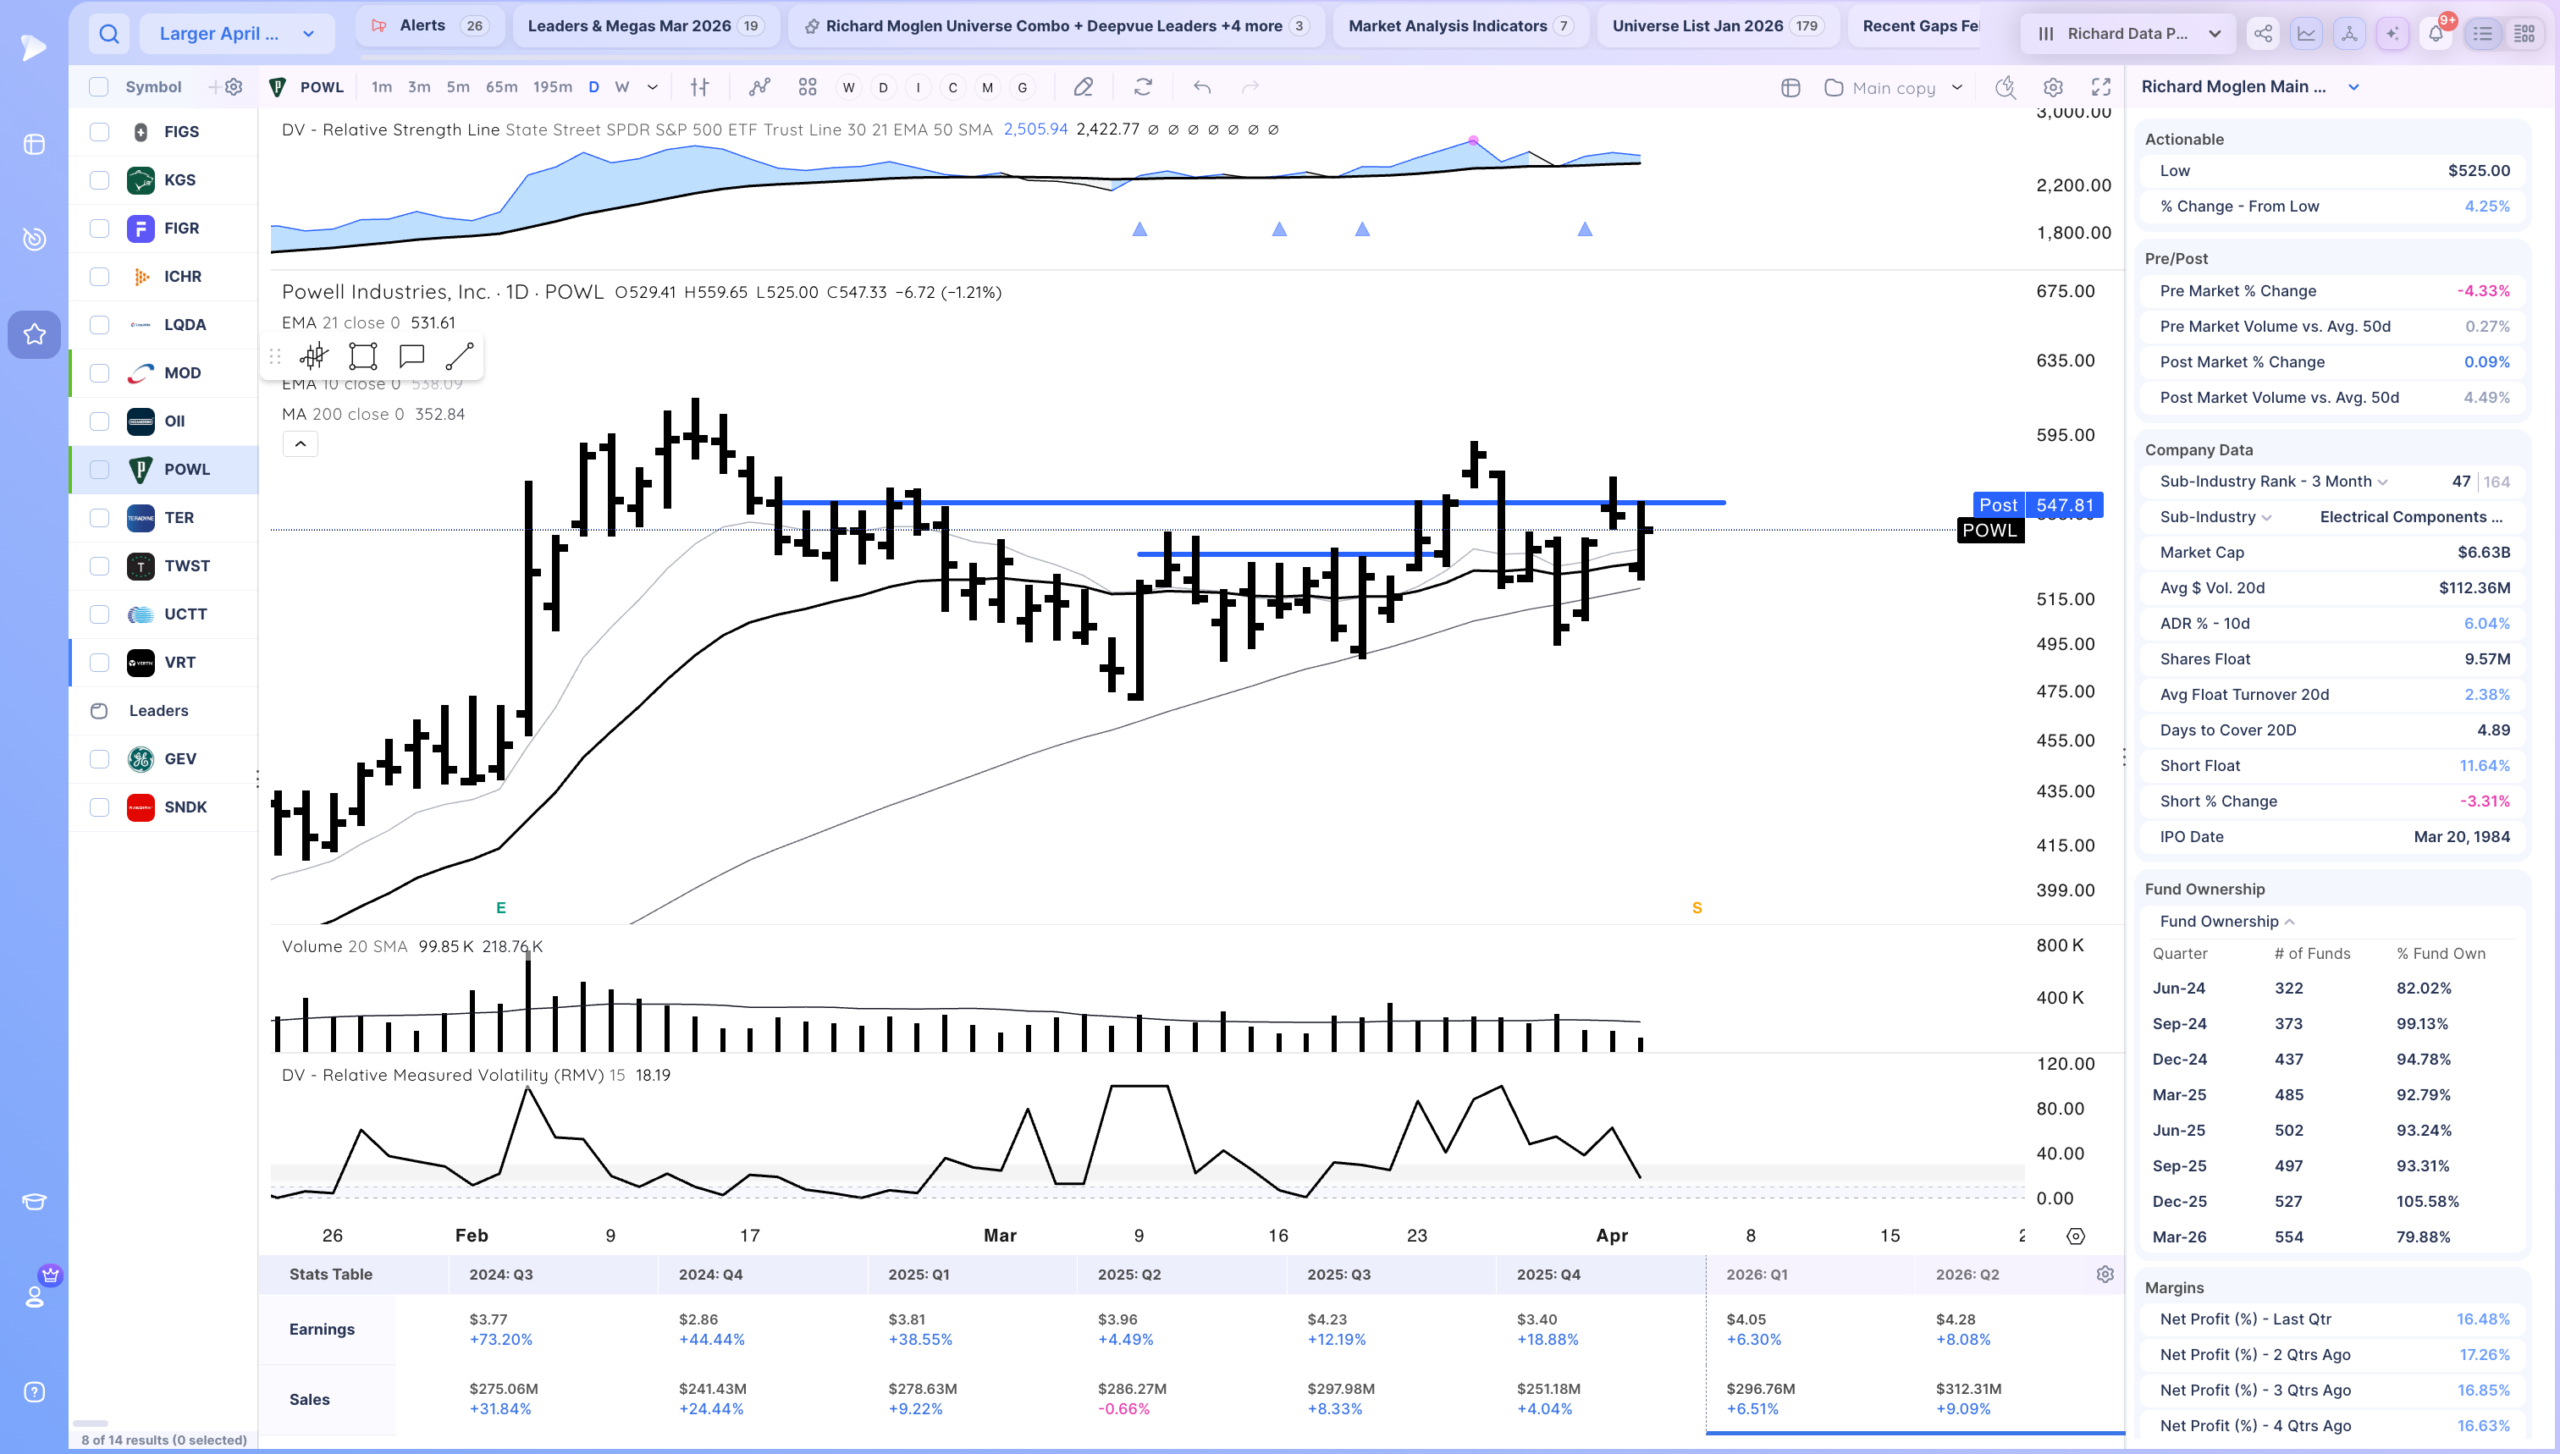Click the undo arrow in chart toolbar

point(1202,87)
